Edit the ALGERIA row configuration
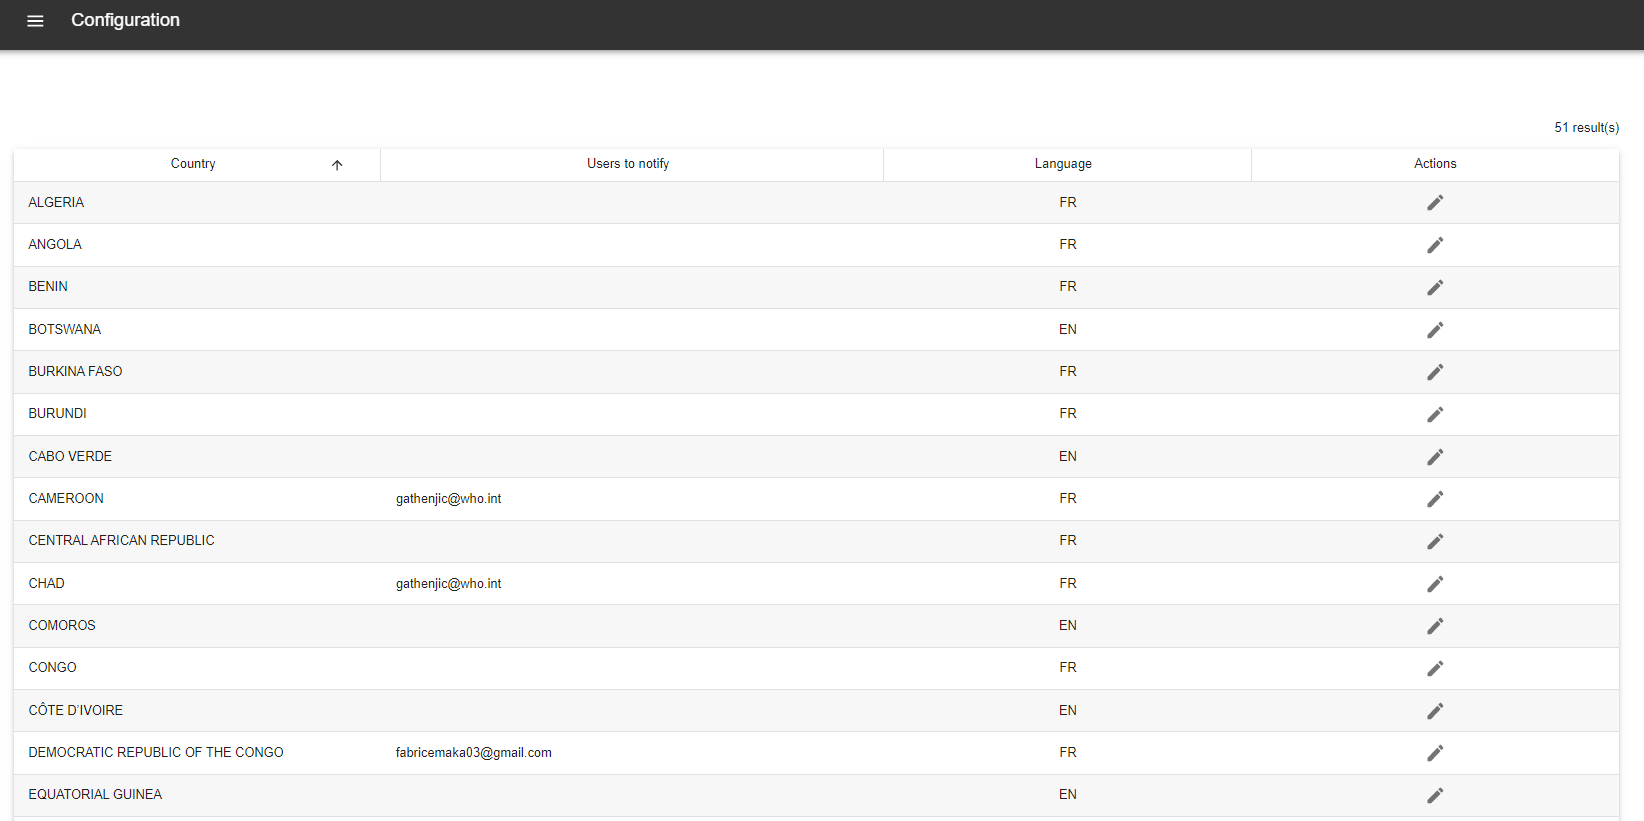The height and width of the screenshot is (821, 1644). coord(1435,203)
